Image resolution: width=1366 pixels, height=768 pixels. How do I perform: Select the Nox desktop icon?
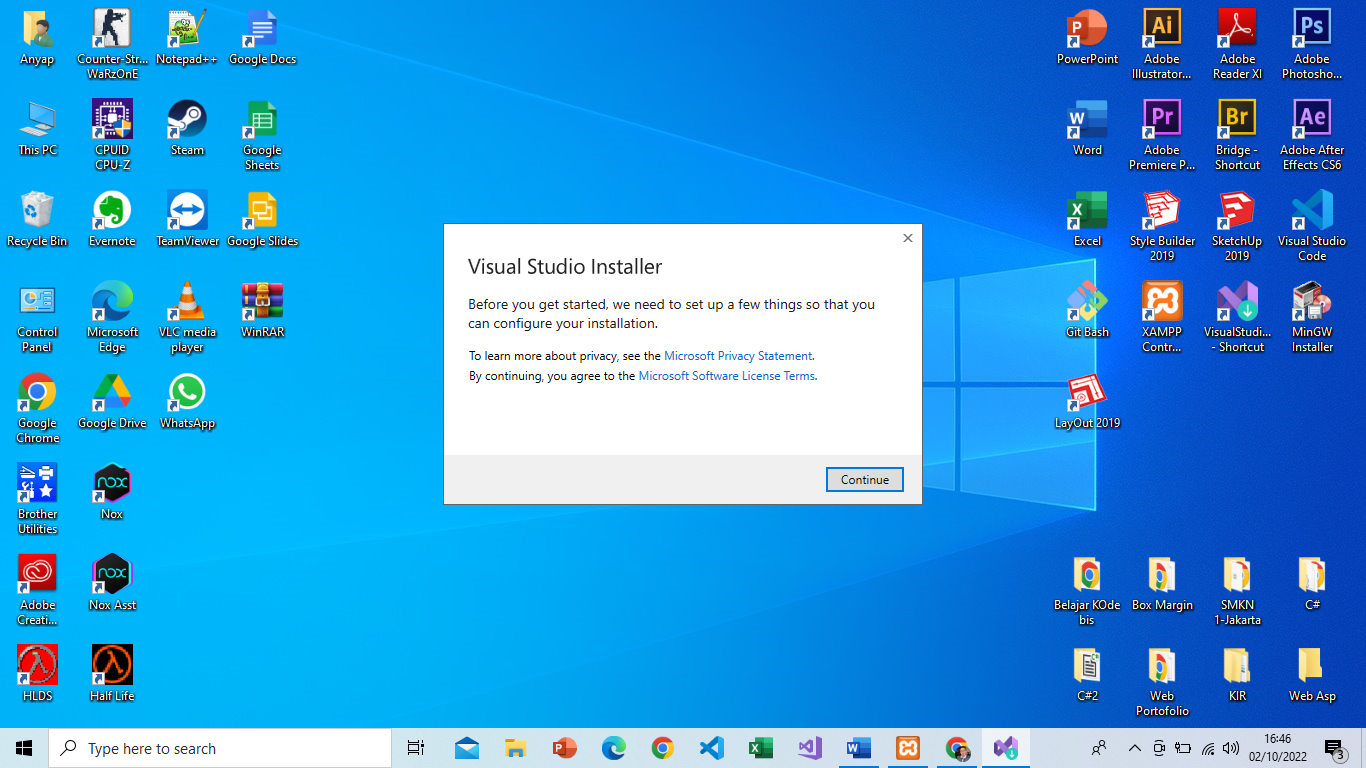pos(112,493)
